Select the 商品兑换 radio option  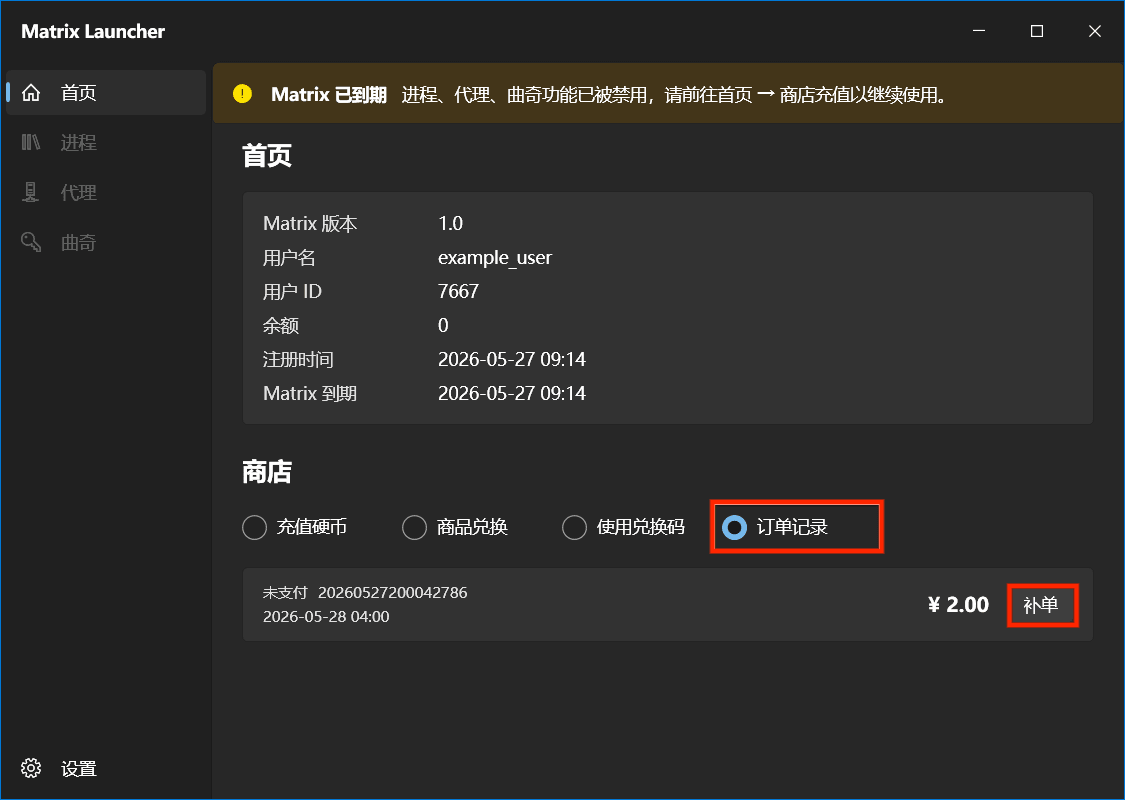(415, 527)
